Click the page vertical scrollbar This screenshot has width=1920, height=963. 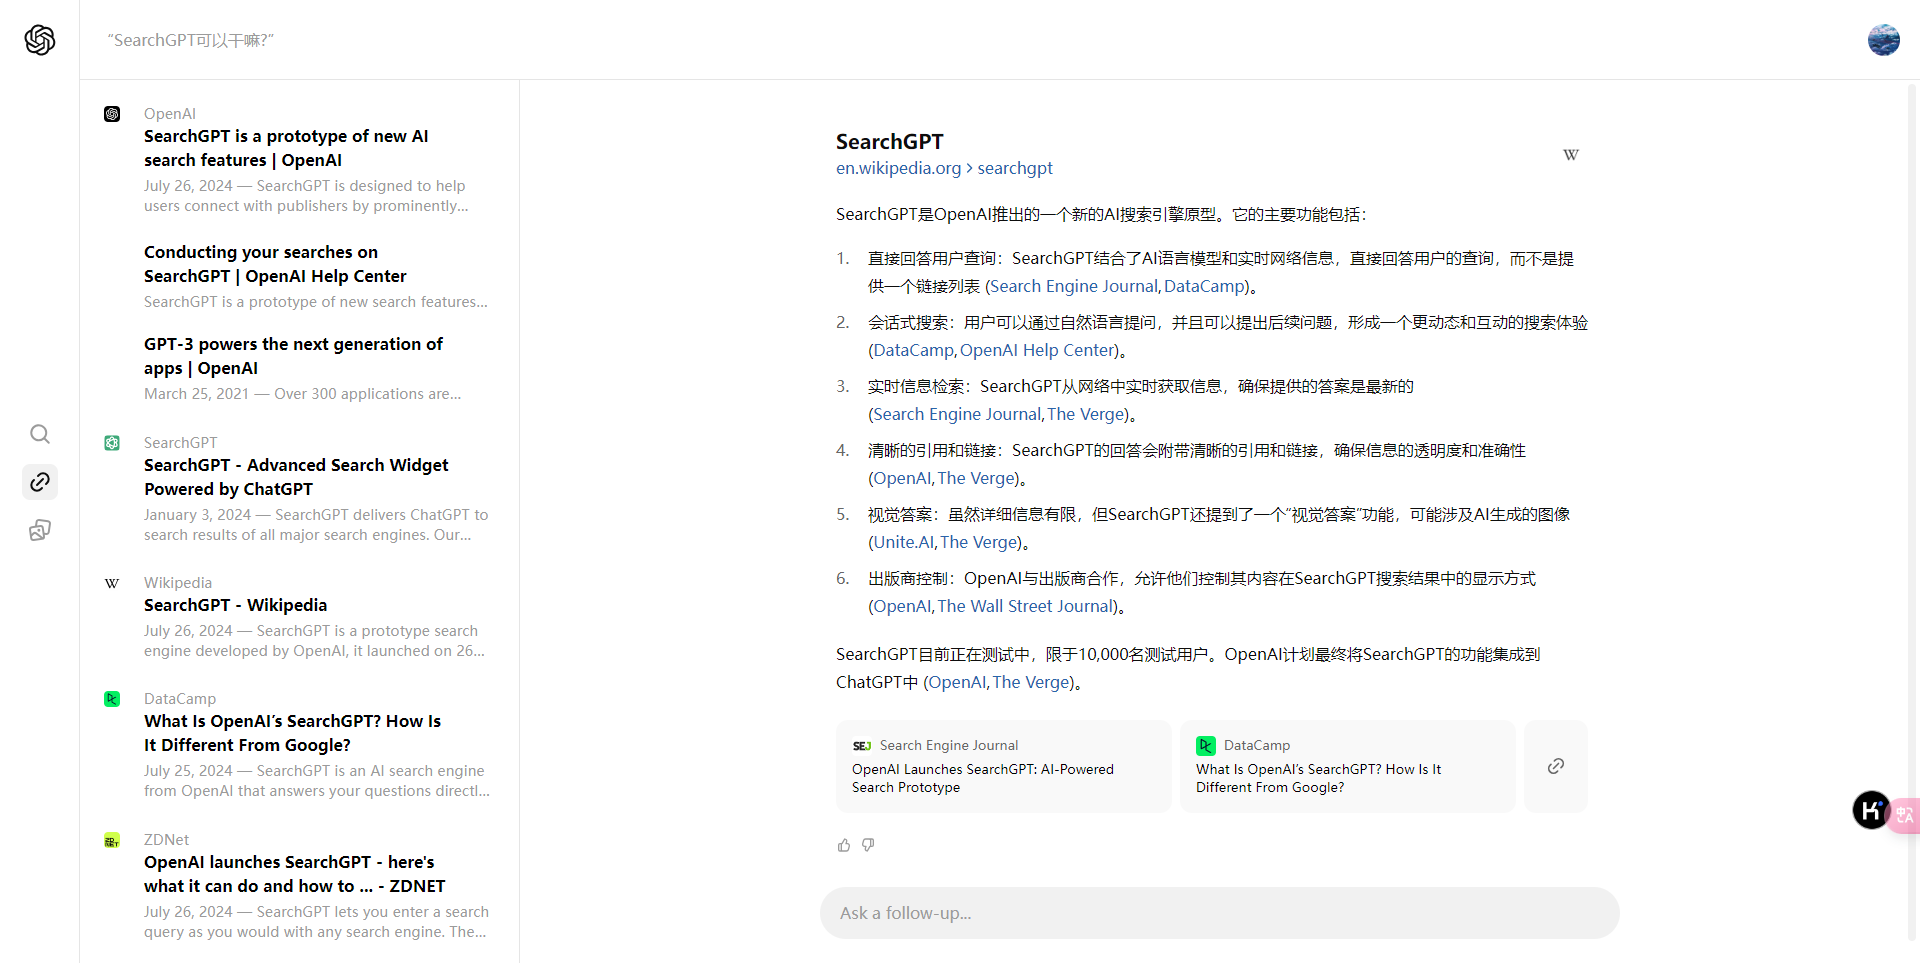(1912, 510)
